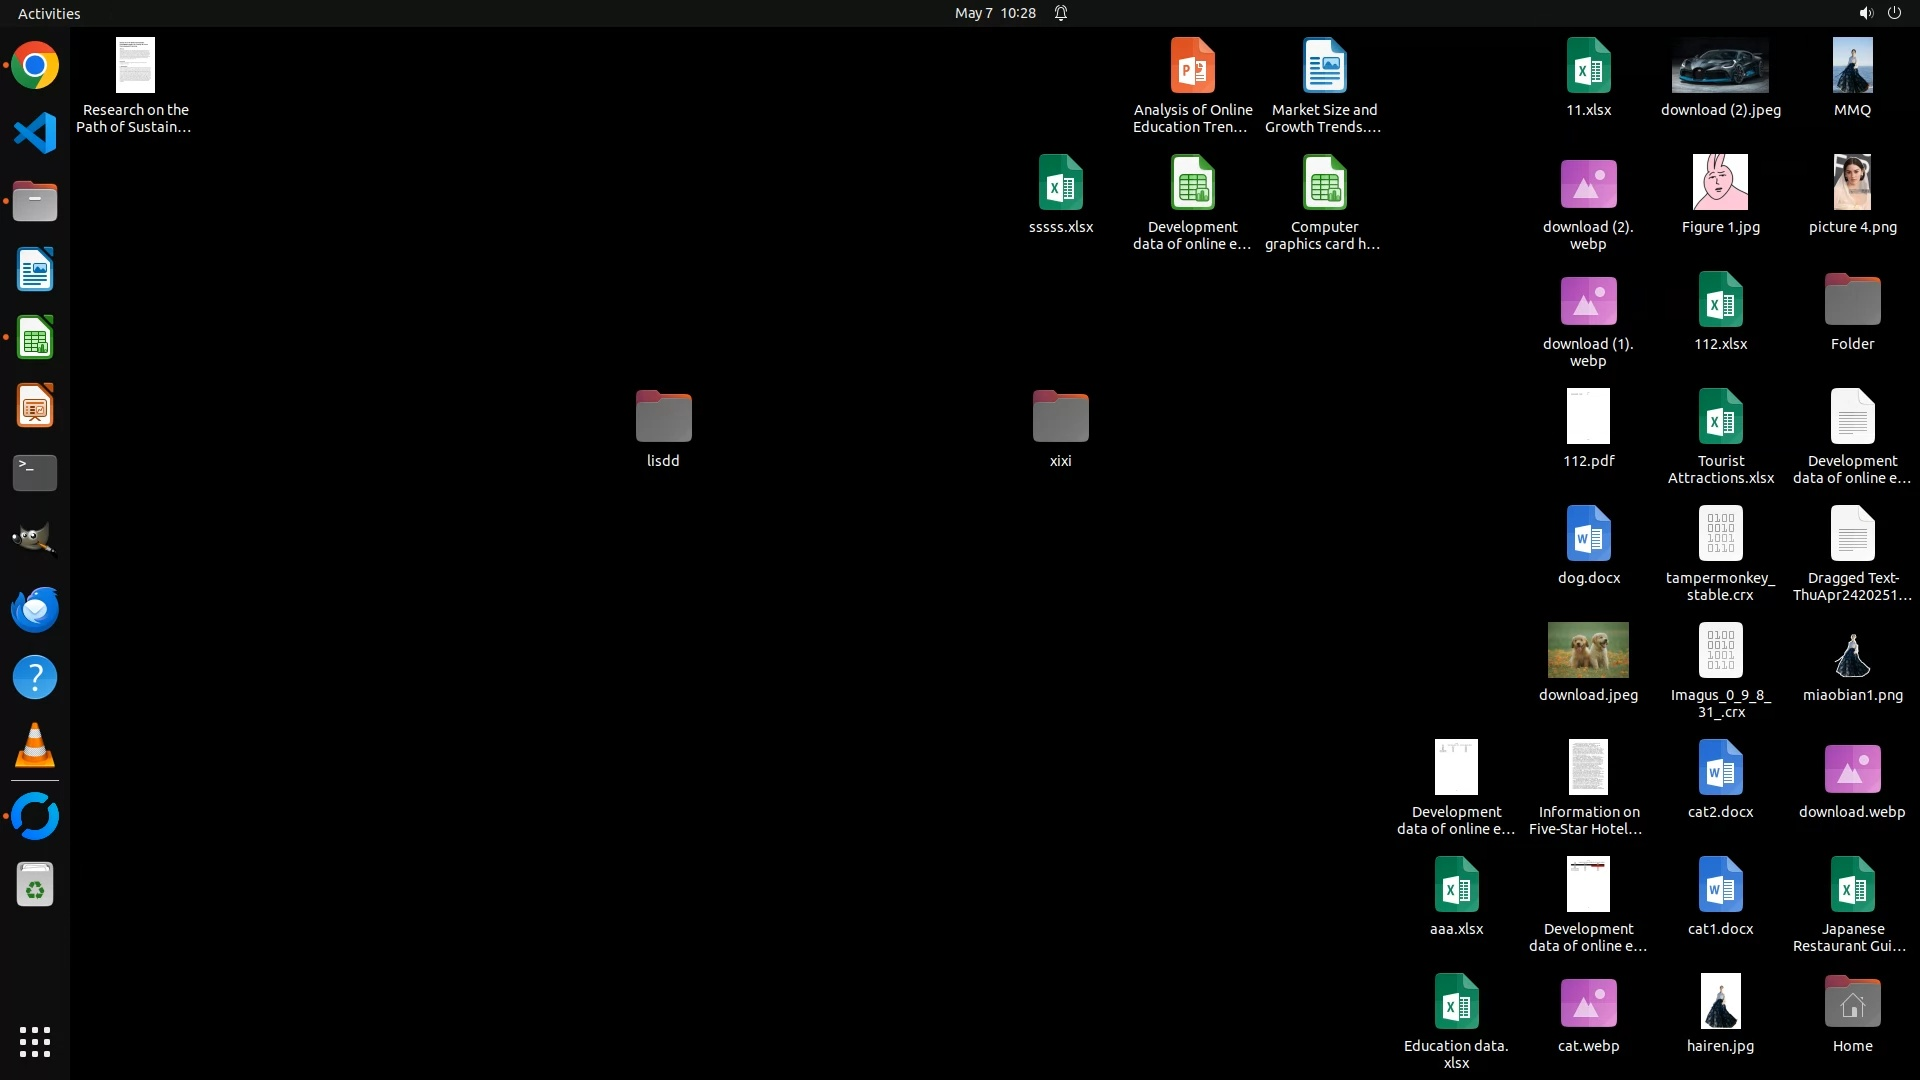Launch VLC media player from dock

coord(35,746)
